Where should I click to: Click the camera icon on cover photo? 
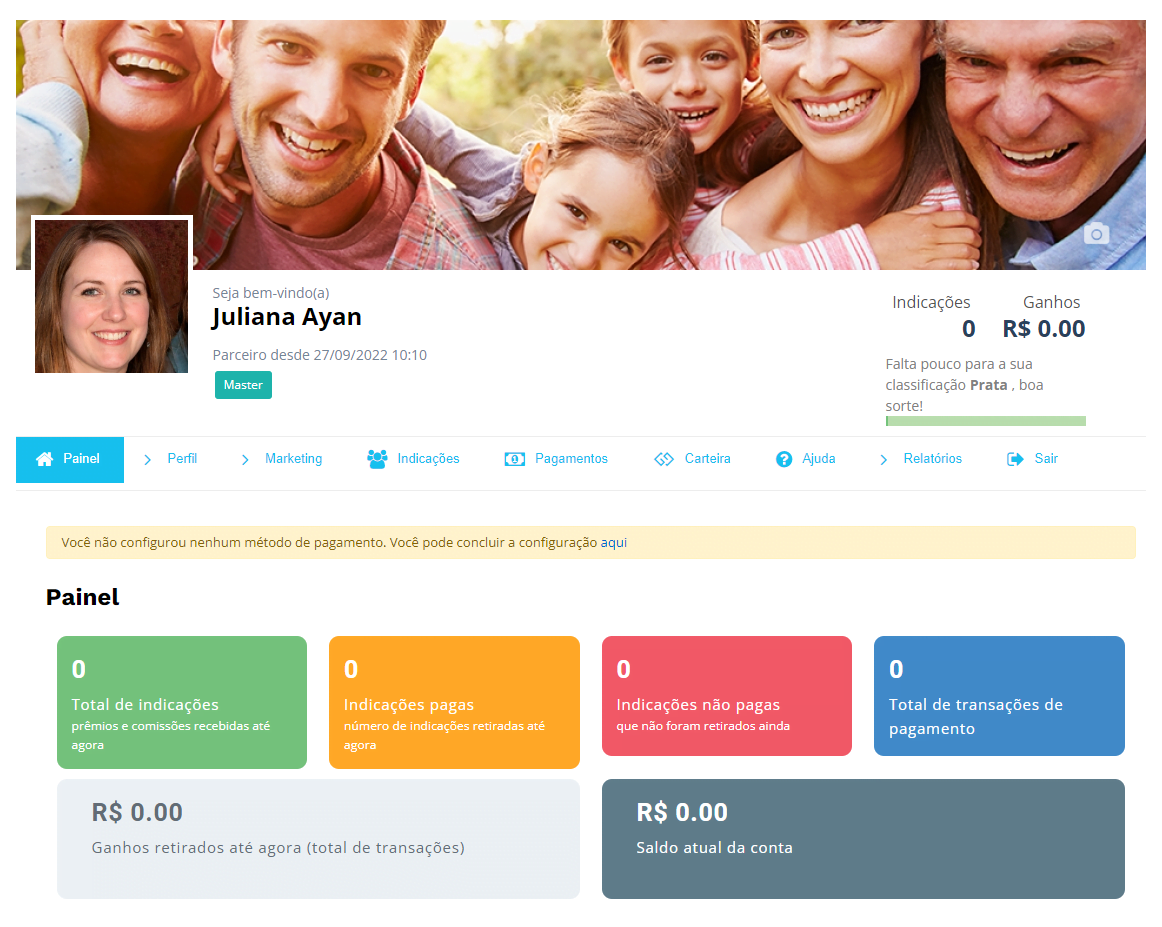(1097, 234)
